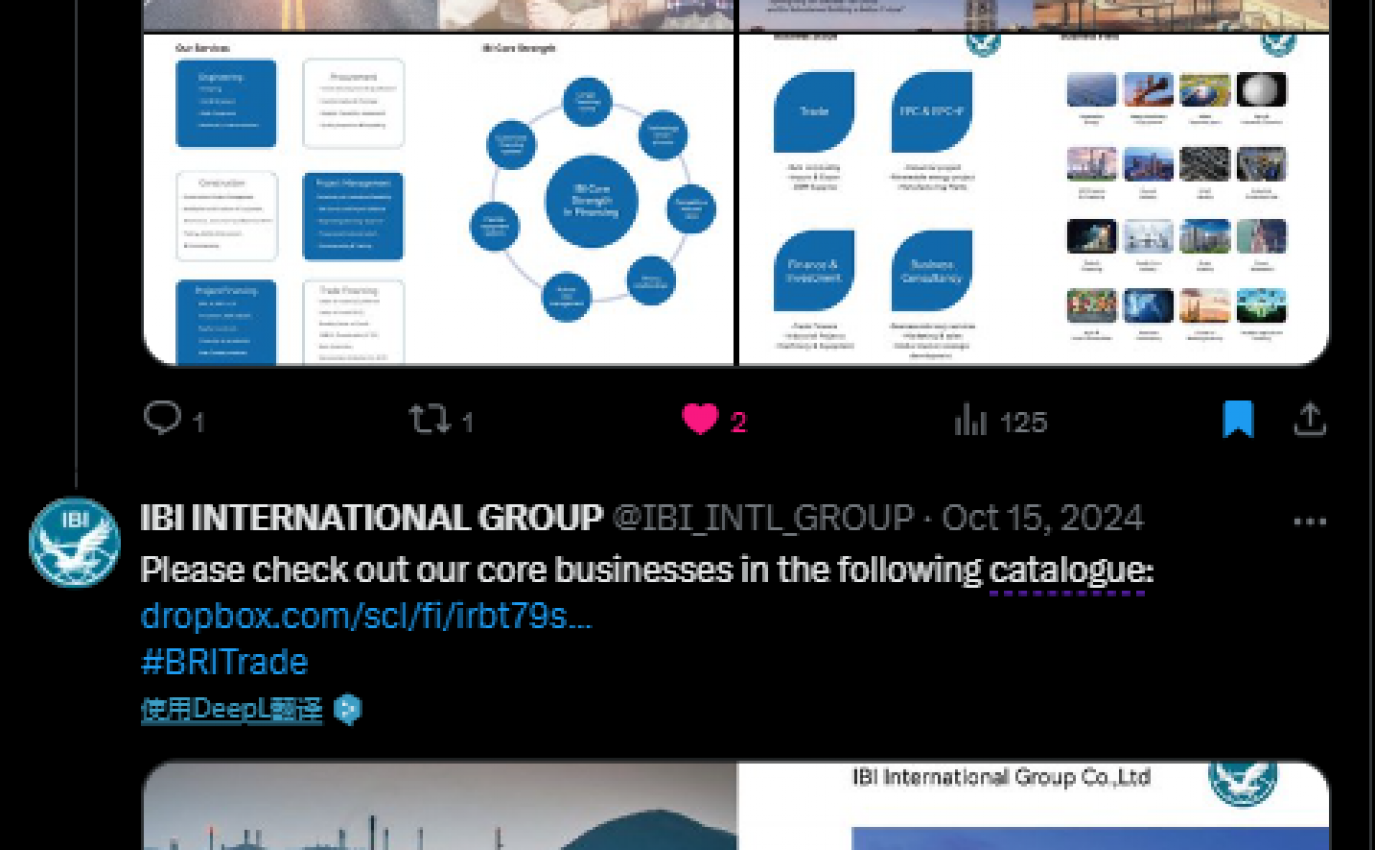Open the Trade and EPC business slide
The width and height of the screenshot is (1375, 850).
click(x=1034, y=199)
